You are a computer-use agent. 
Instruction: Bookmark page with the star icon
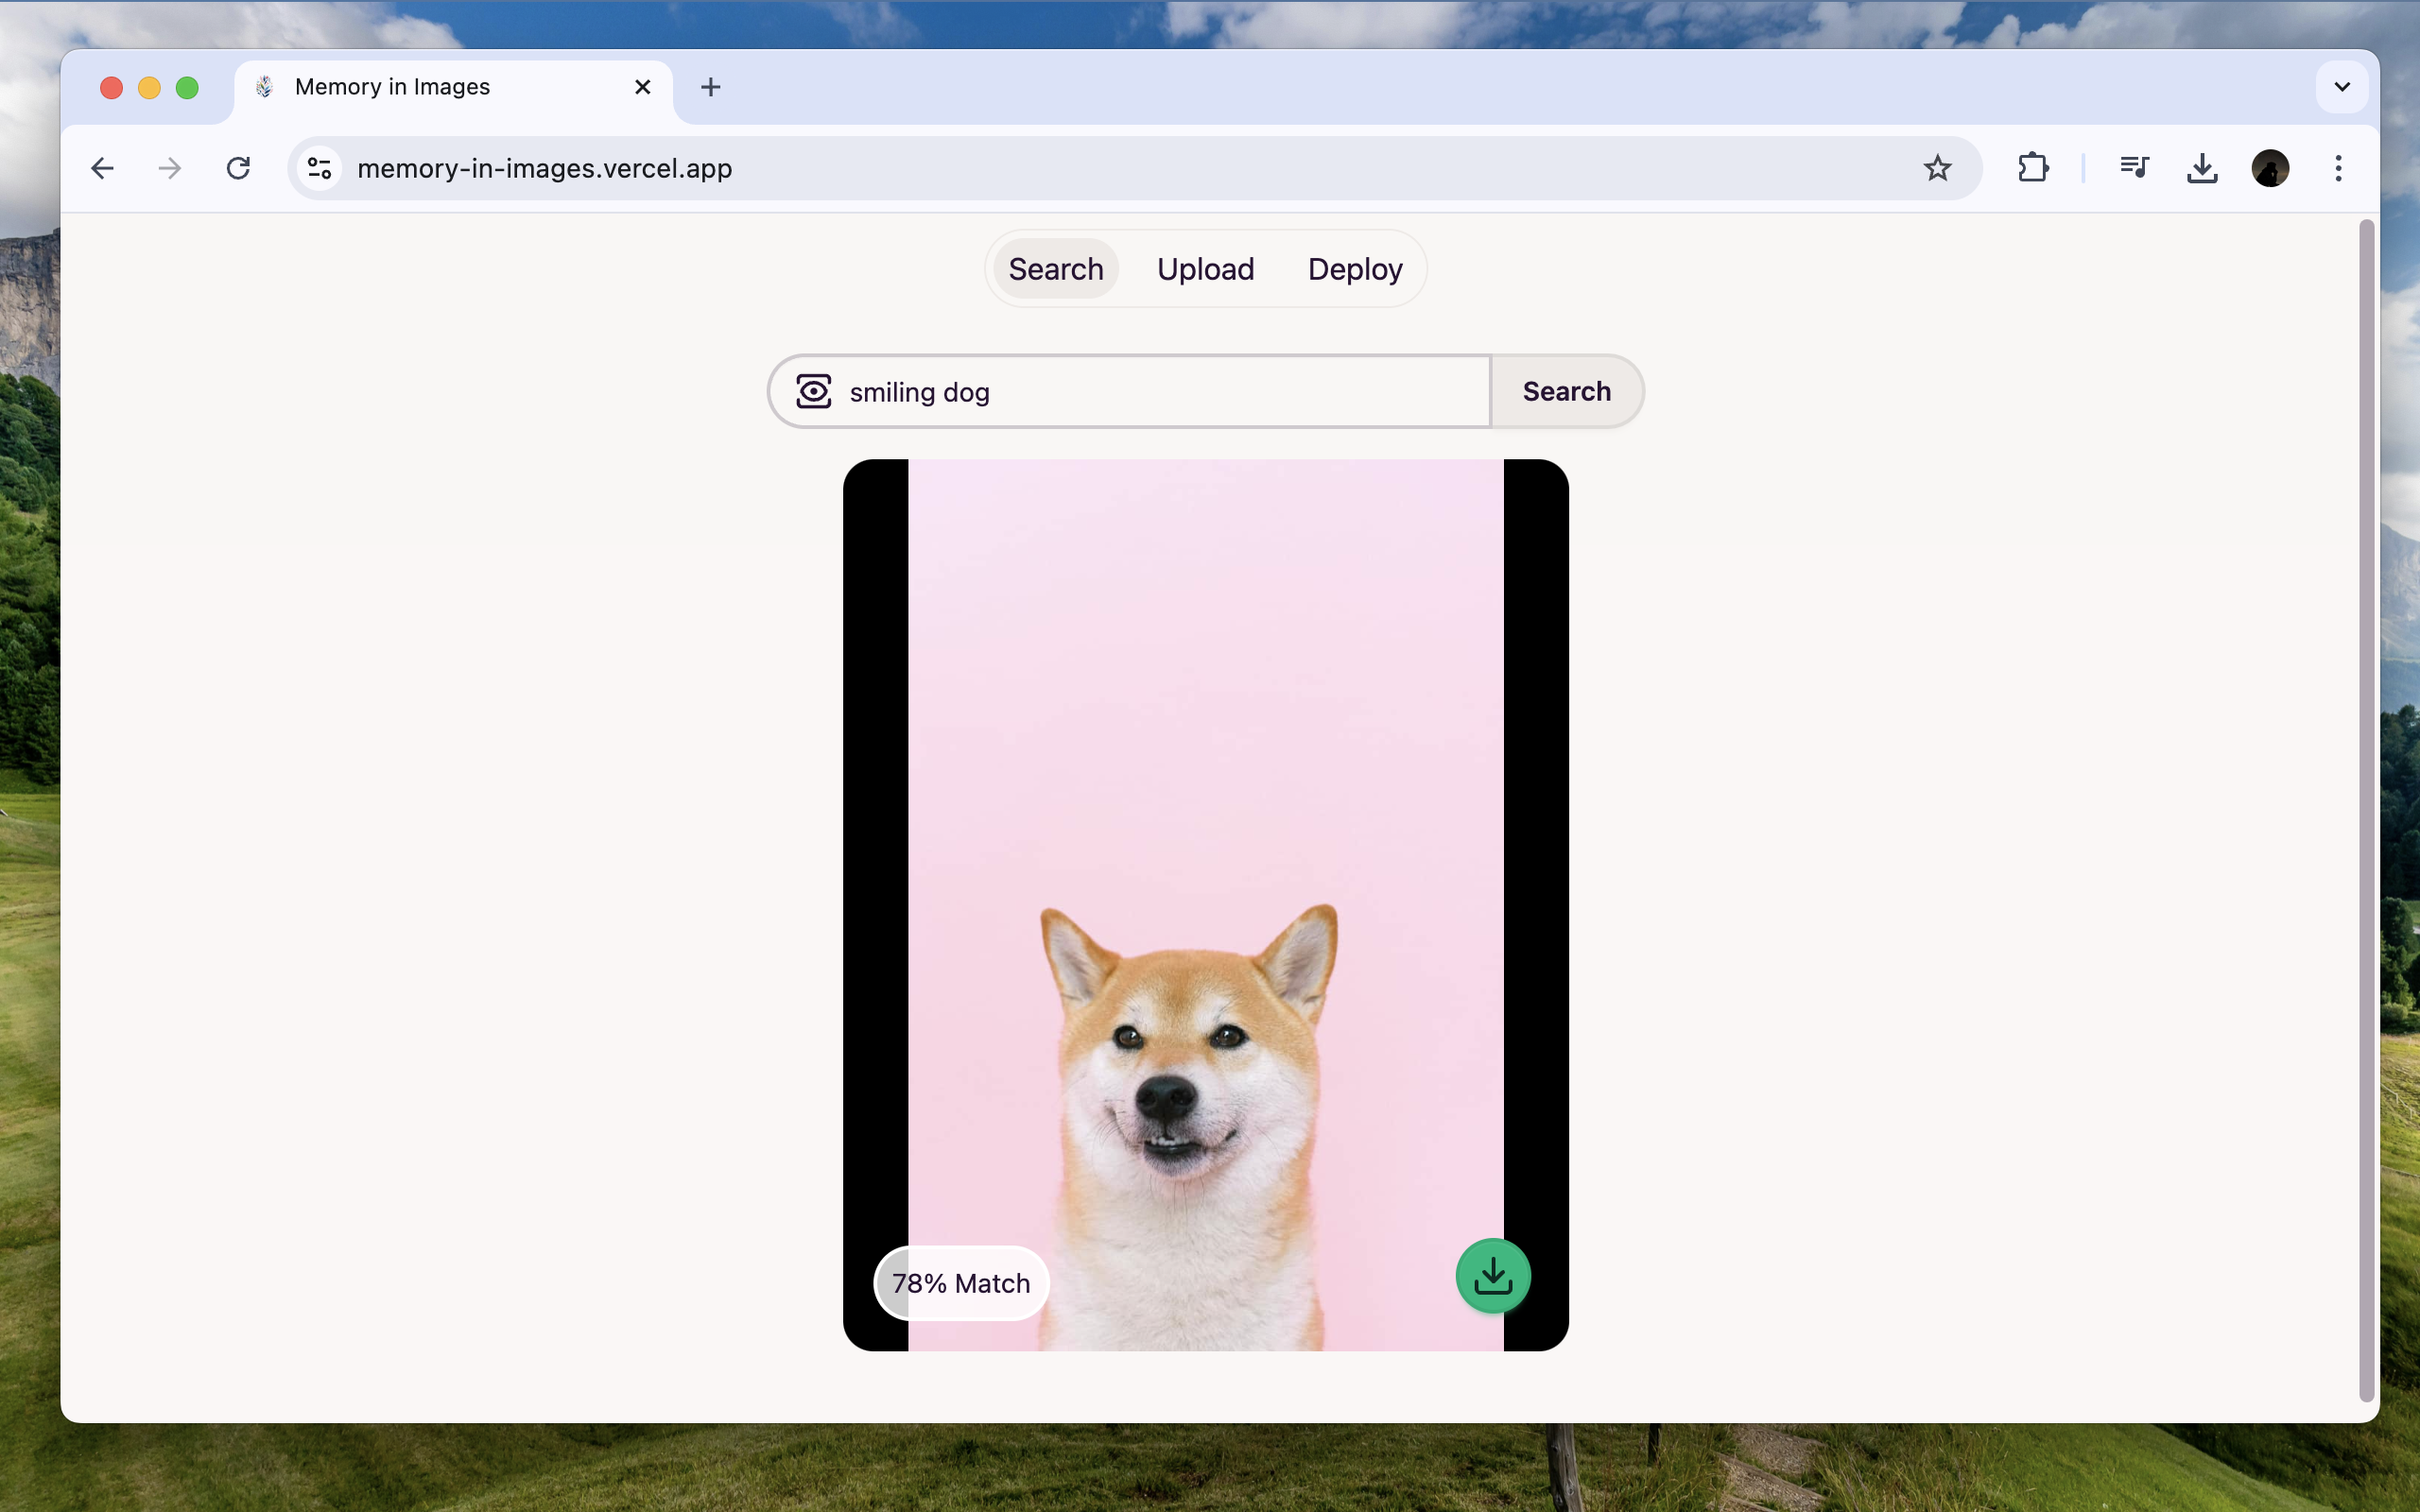click(x=1937, y=168)
